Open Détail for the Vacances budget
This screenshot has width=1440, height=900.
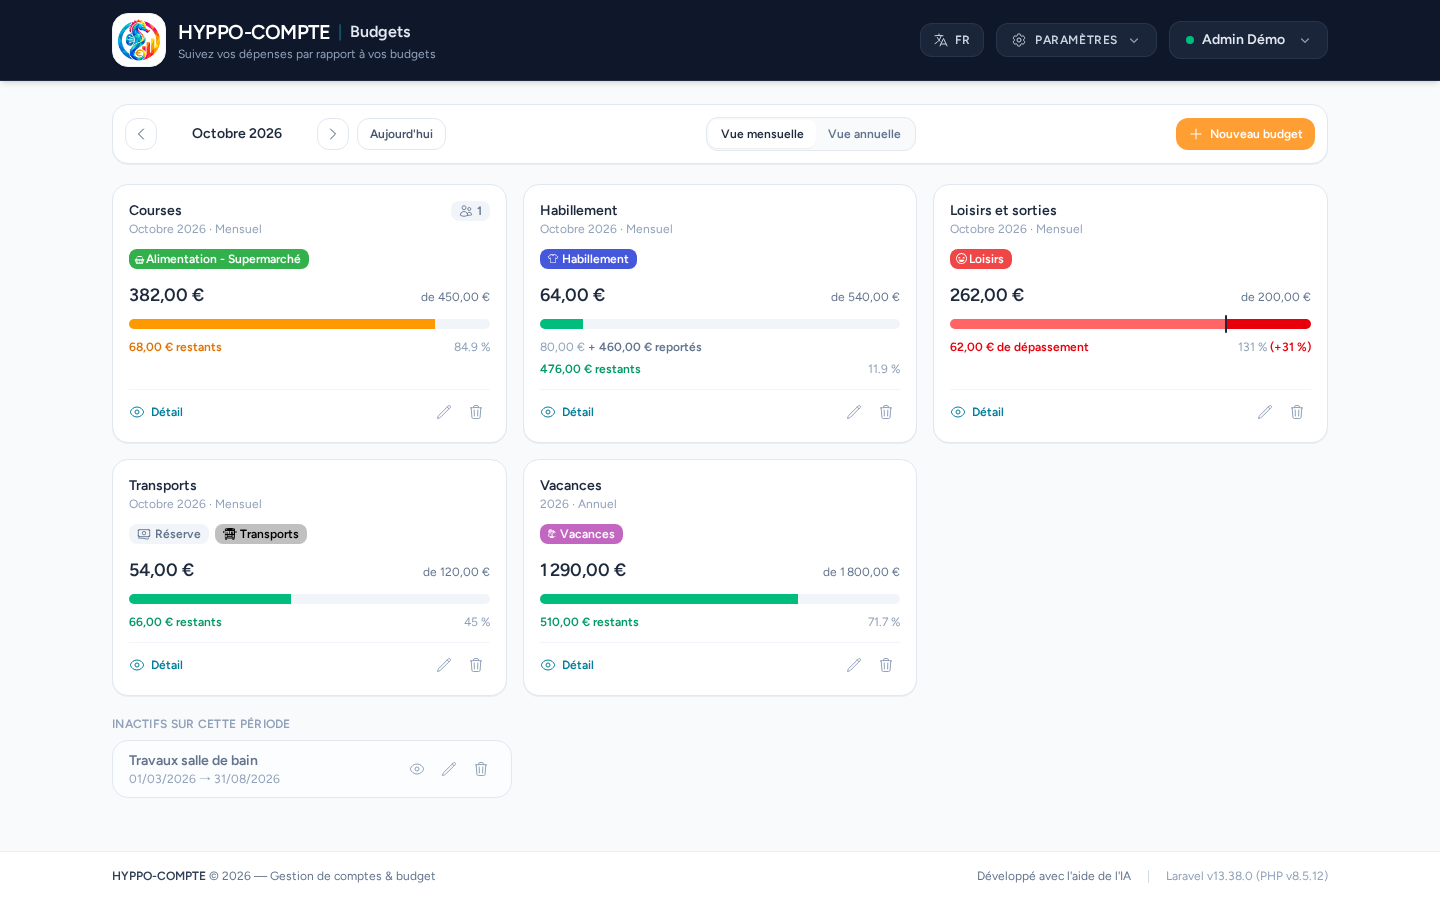(x=567, y=665)
